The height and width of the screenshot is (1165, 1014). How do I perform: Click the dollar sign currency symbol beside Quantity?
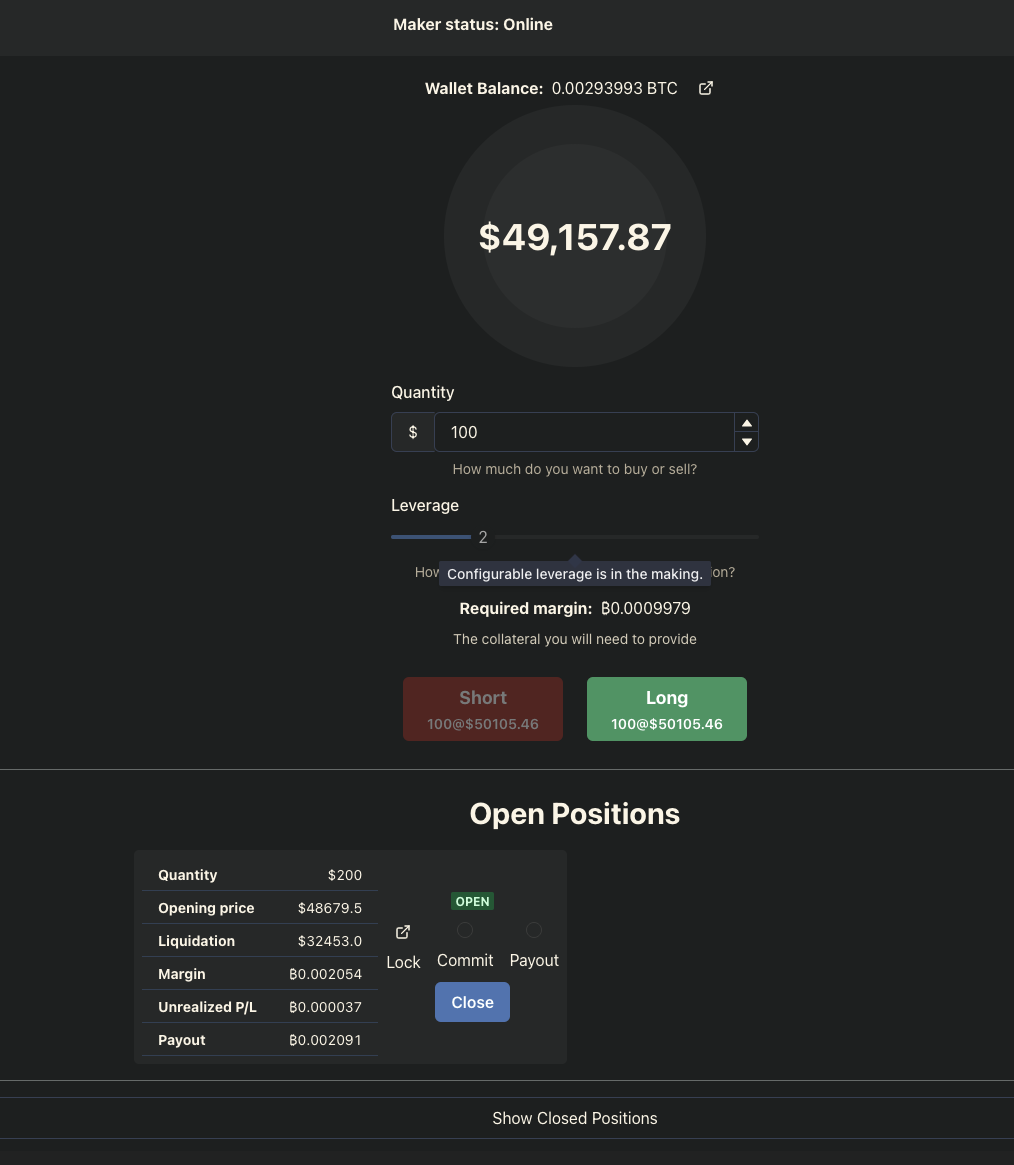pos(412,432)
